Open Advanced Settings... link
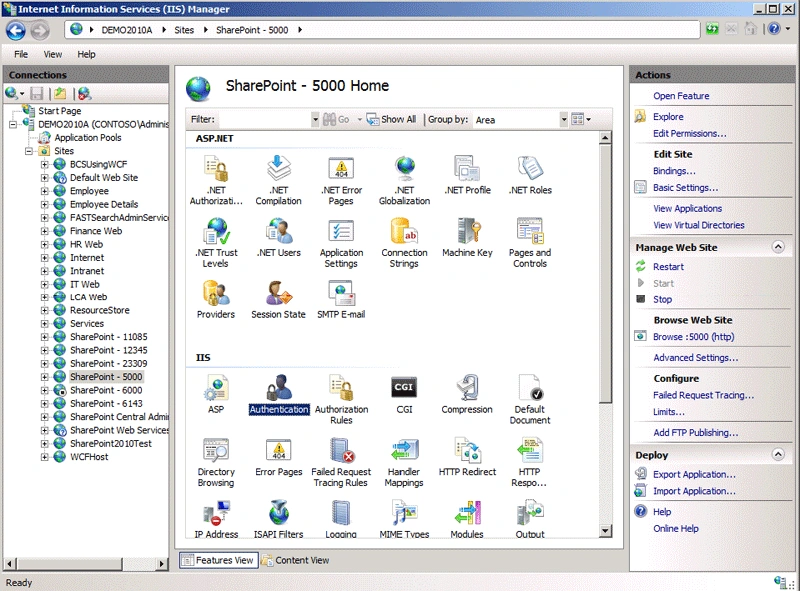The image size is (800, 591). coord(695,358)
